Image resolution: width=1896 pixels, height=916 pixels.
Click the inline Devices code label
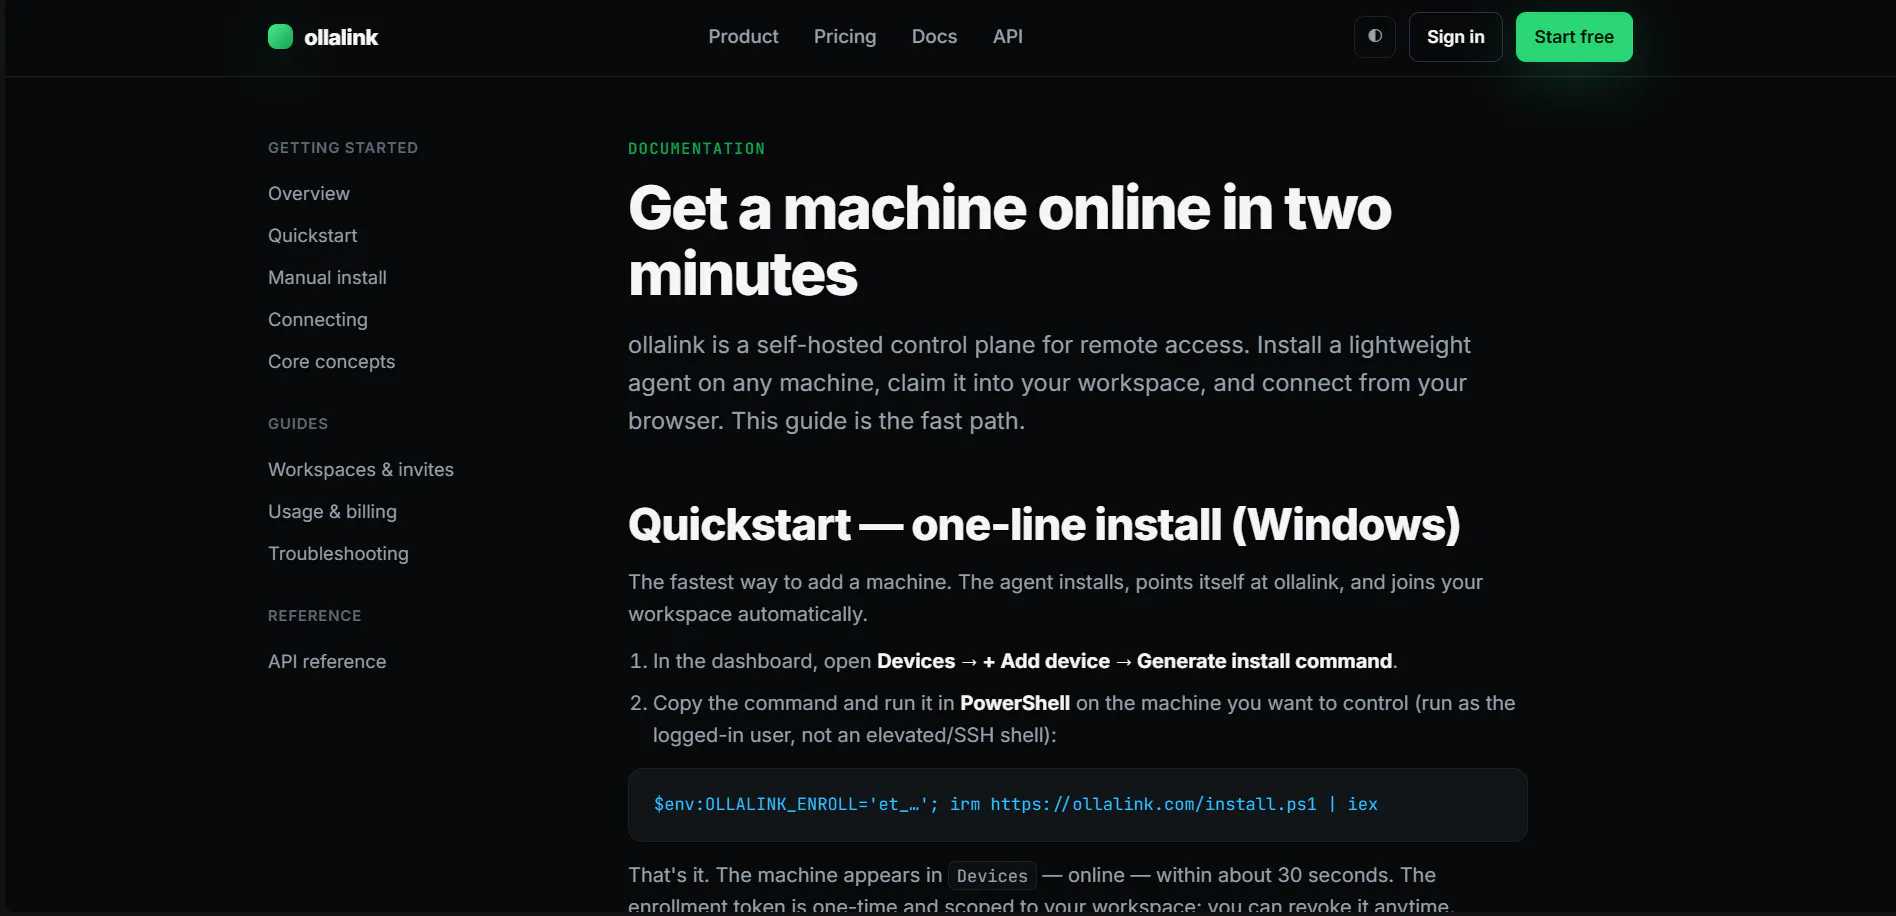click(992, 876)
